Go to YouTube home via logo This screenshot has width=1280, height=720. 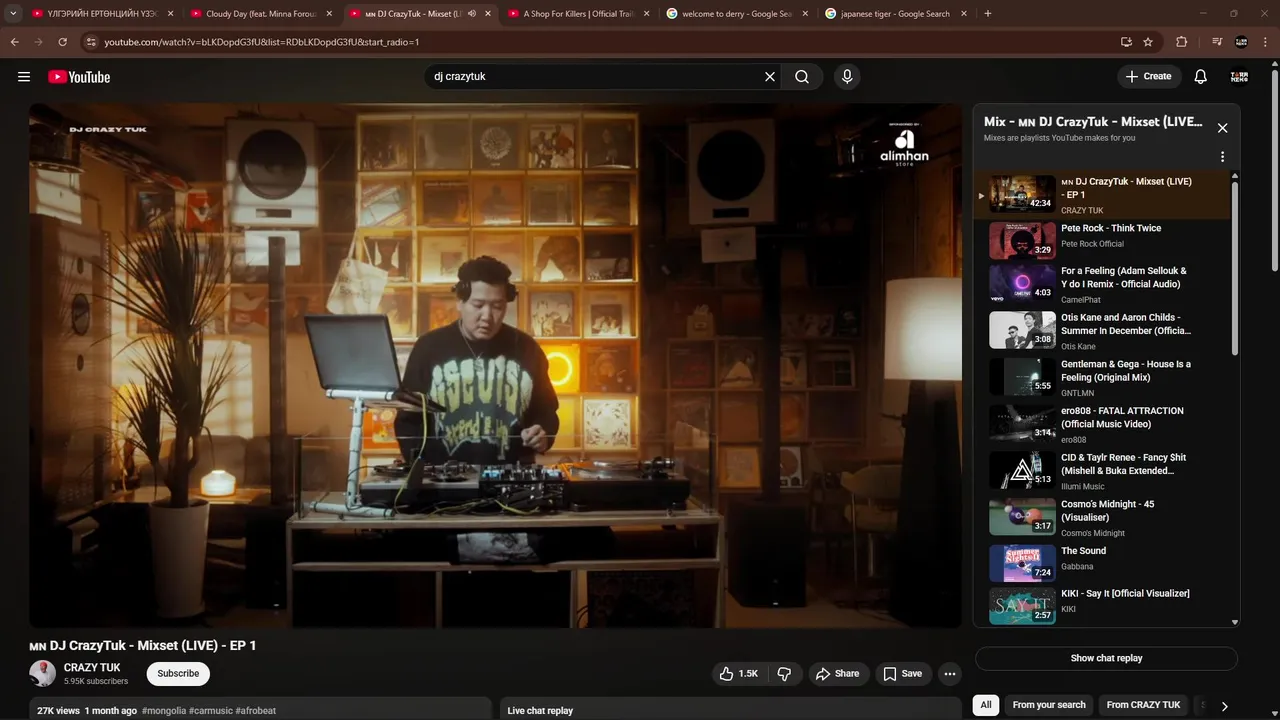click(x=79, y=77)
